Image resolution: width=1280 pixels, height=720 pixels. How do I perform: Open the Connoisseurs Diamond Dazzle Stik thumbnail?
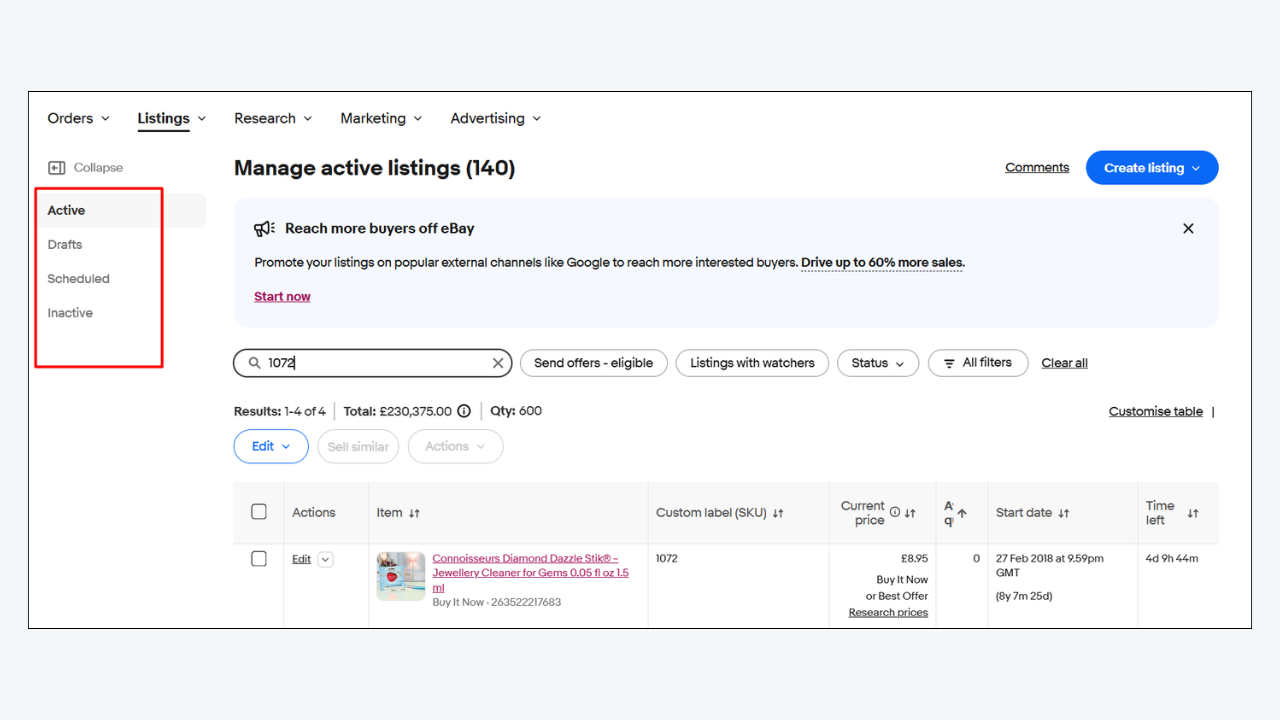[401, 576]
